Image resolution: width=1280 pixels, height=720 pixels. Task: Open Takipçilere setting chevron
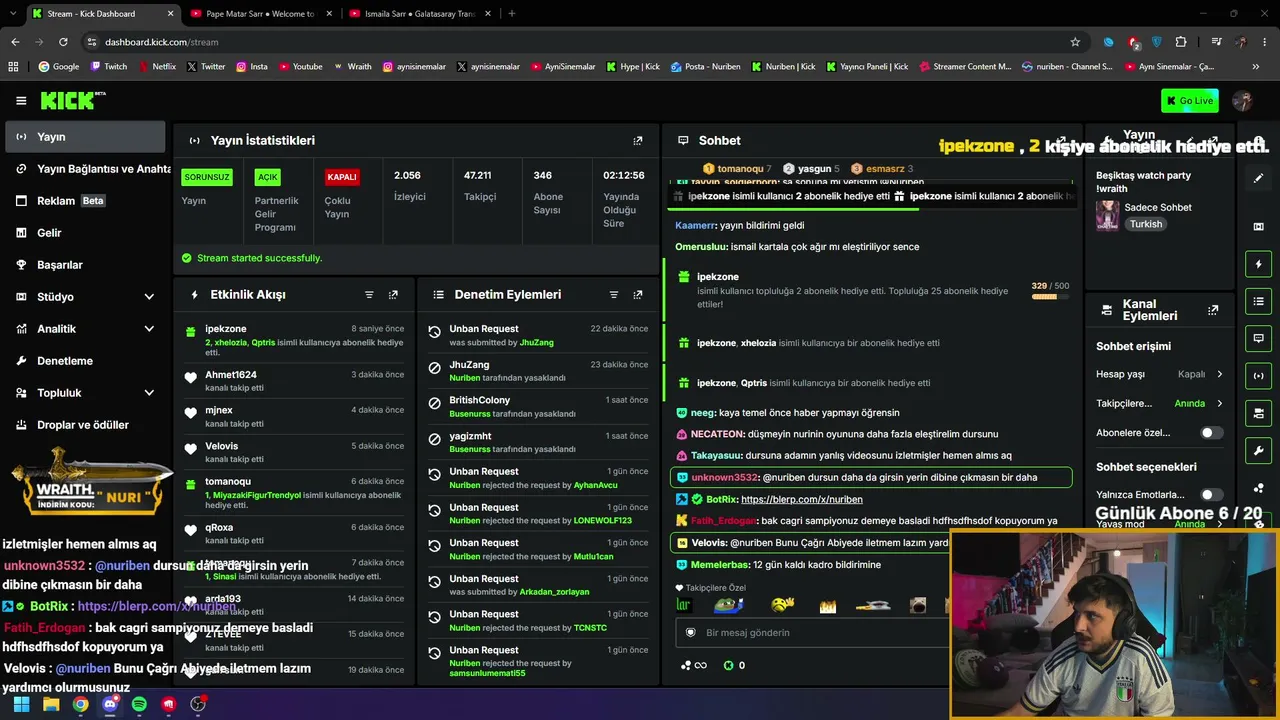tap(1219, 404)
